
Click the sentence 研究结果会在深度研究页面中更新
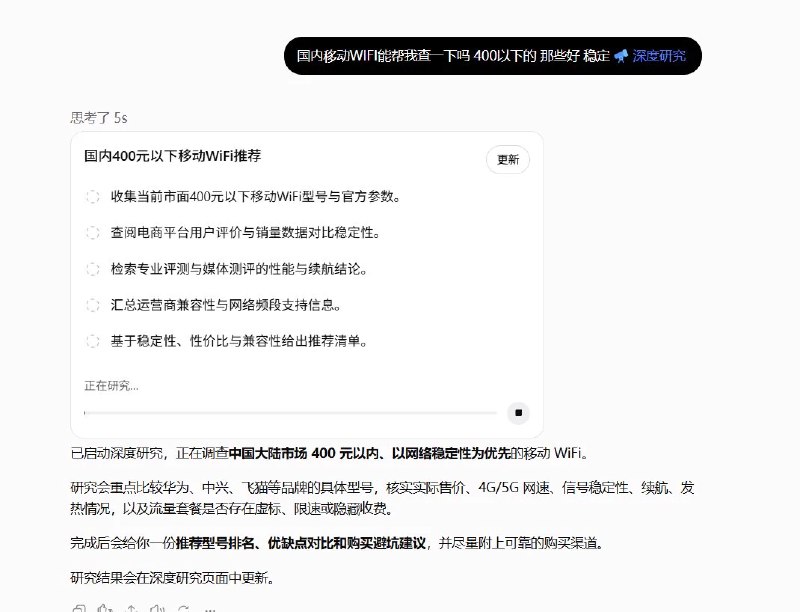pos(172,578)
